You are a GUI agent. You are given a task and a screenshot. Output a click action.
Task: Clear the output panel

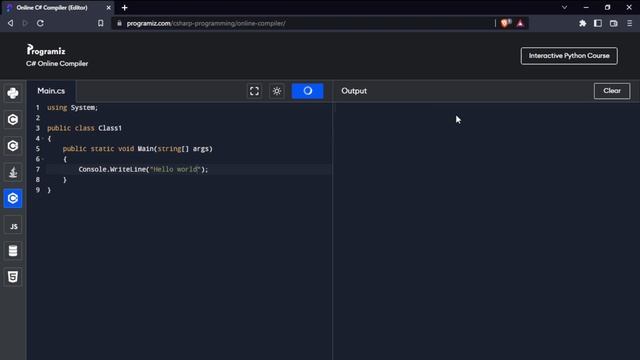click(x=612, y=91)
